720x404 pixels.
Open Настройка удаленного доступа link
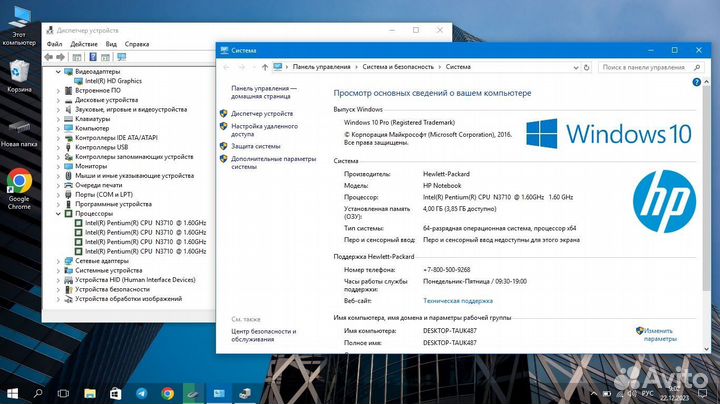264,130
